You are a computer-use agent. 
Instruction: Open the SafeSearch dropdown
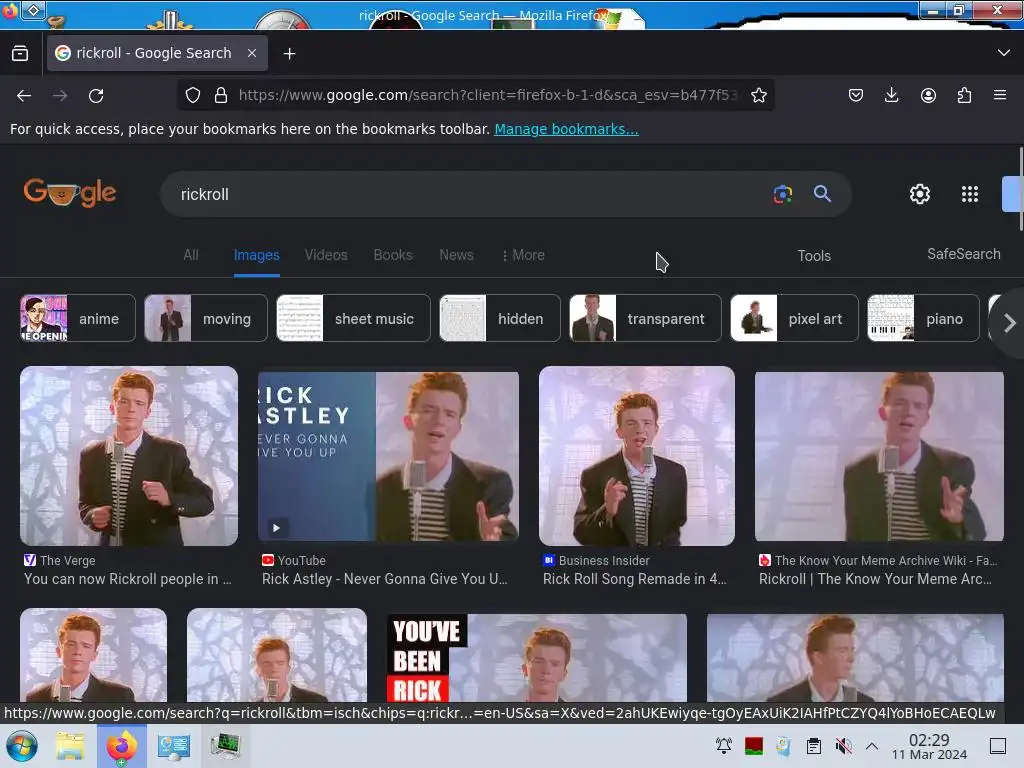964,254
